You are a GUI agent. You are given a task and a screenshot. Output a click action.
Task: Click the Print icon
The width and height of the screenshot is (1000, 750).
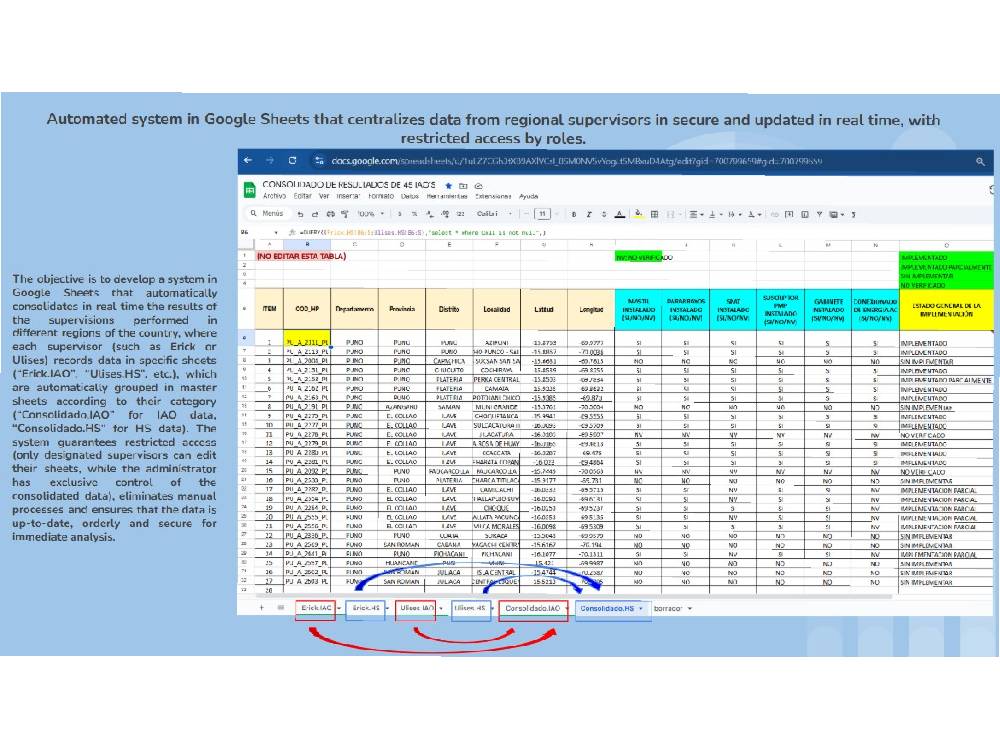(x=330, y=214)
